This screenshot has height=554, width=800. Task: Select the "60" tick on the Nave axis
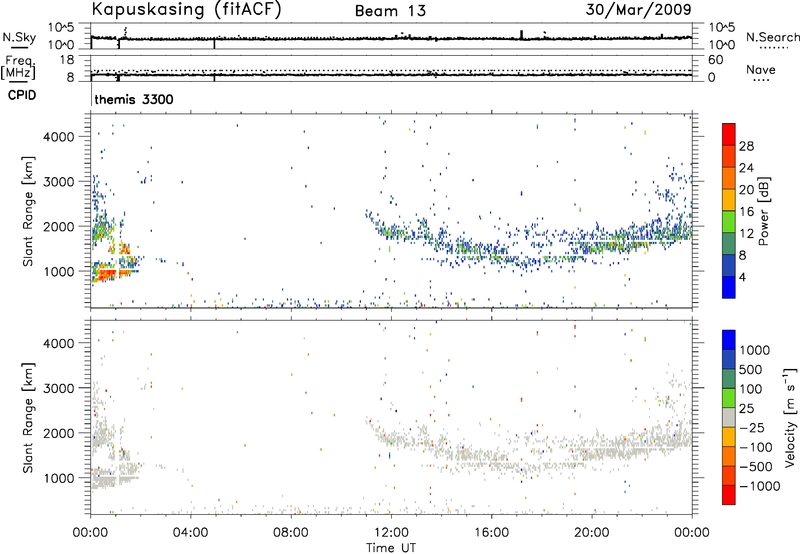(715, 60)
